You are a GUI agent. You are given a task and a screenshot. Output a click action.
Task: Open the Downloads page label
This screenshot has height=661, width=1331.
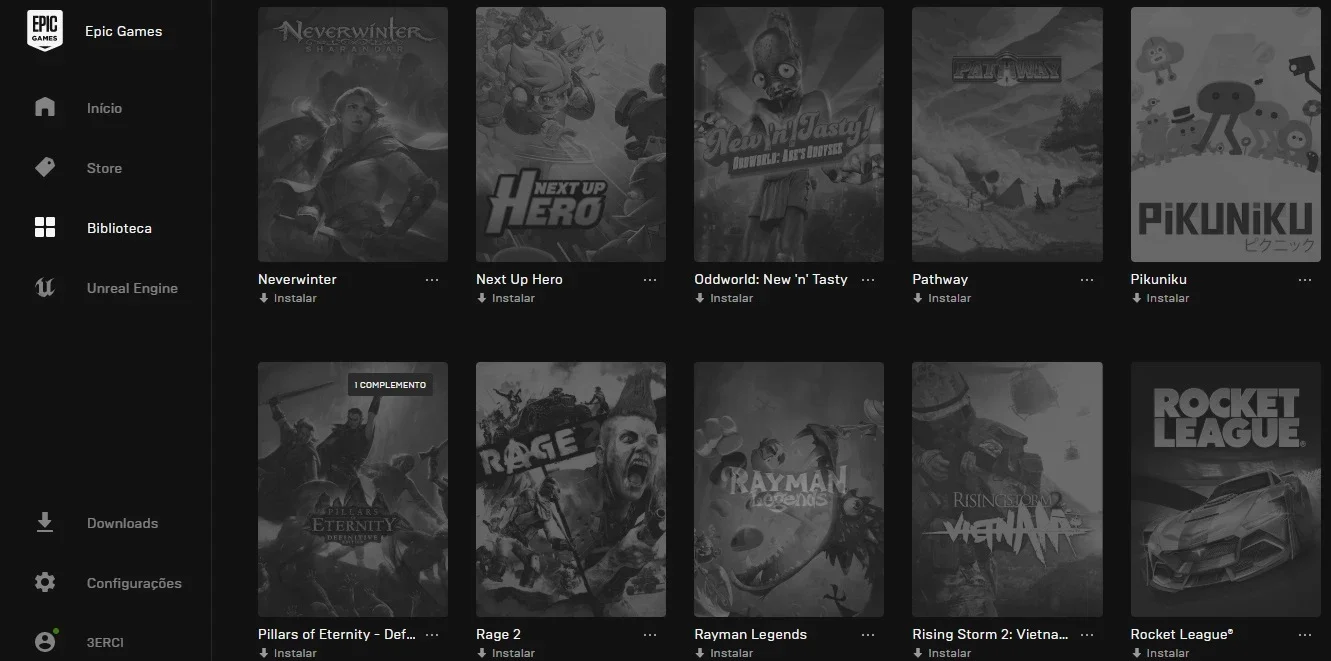click(122, 523)
